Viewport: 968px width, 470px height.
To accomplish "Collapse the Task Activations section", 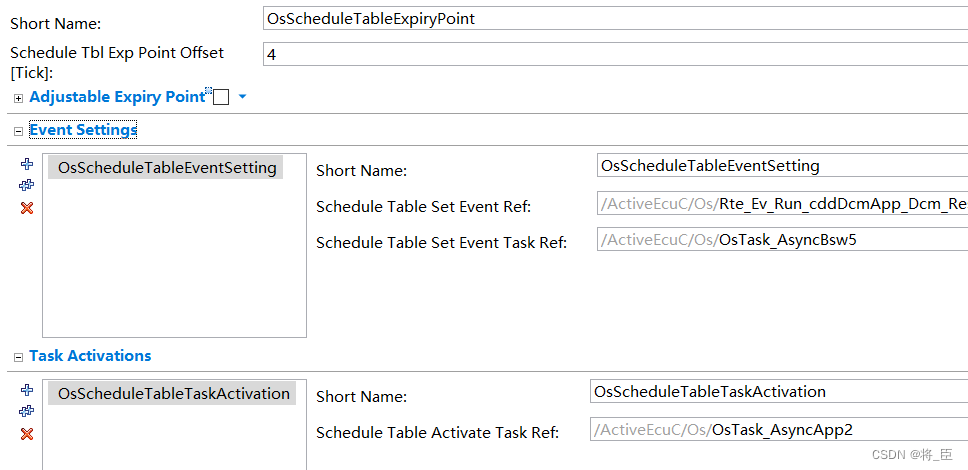I will [x=19, y=358].
